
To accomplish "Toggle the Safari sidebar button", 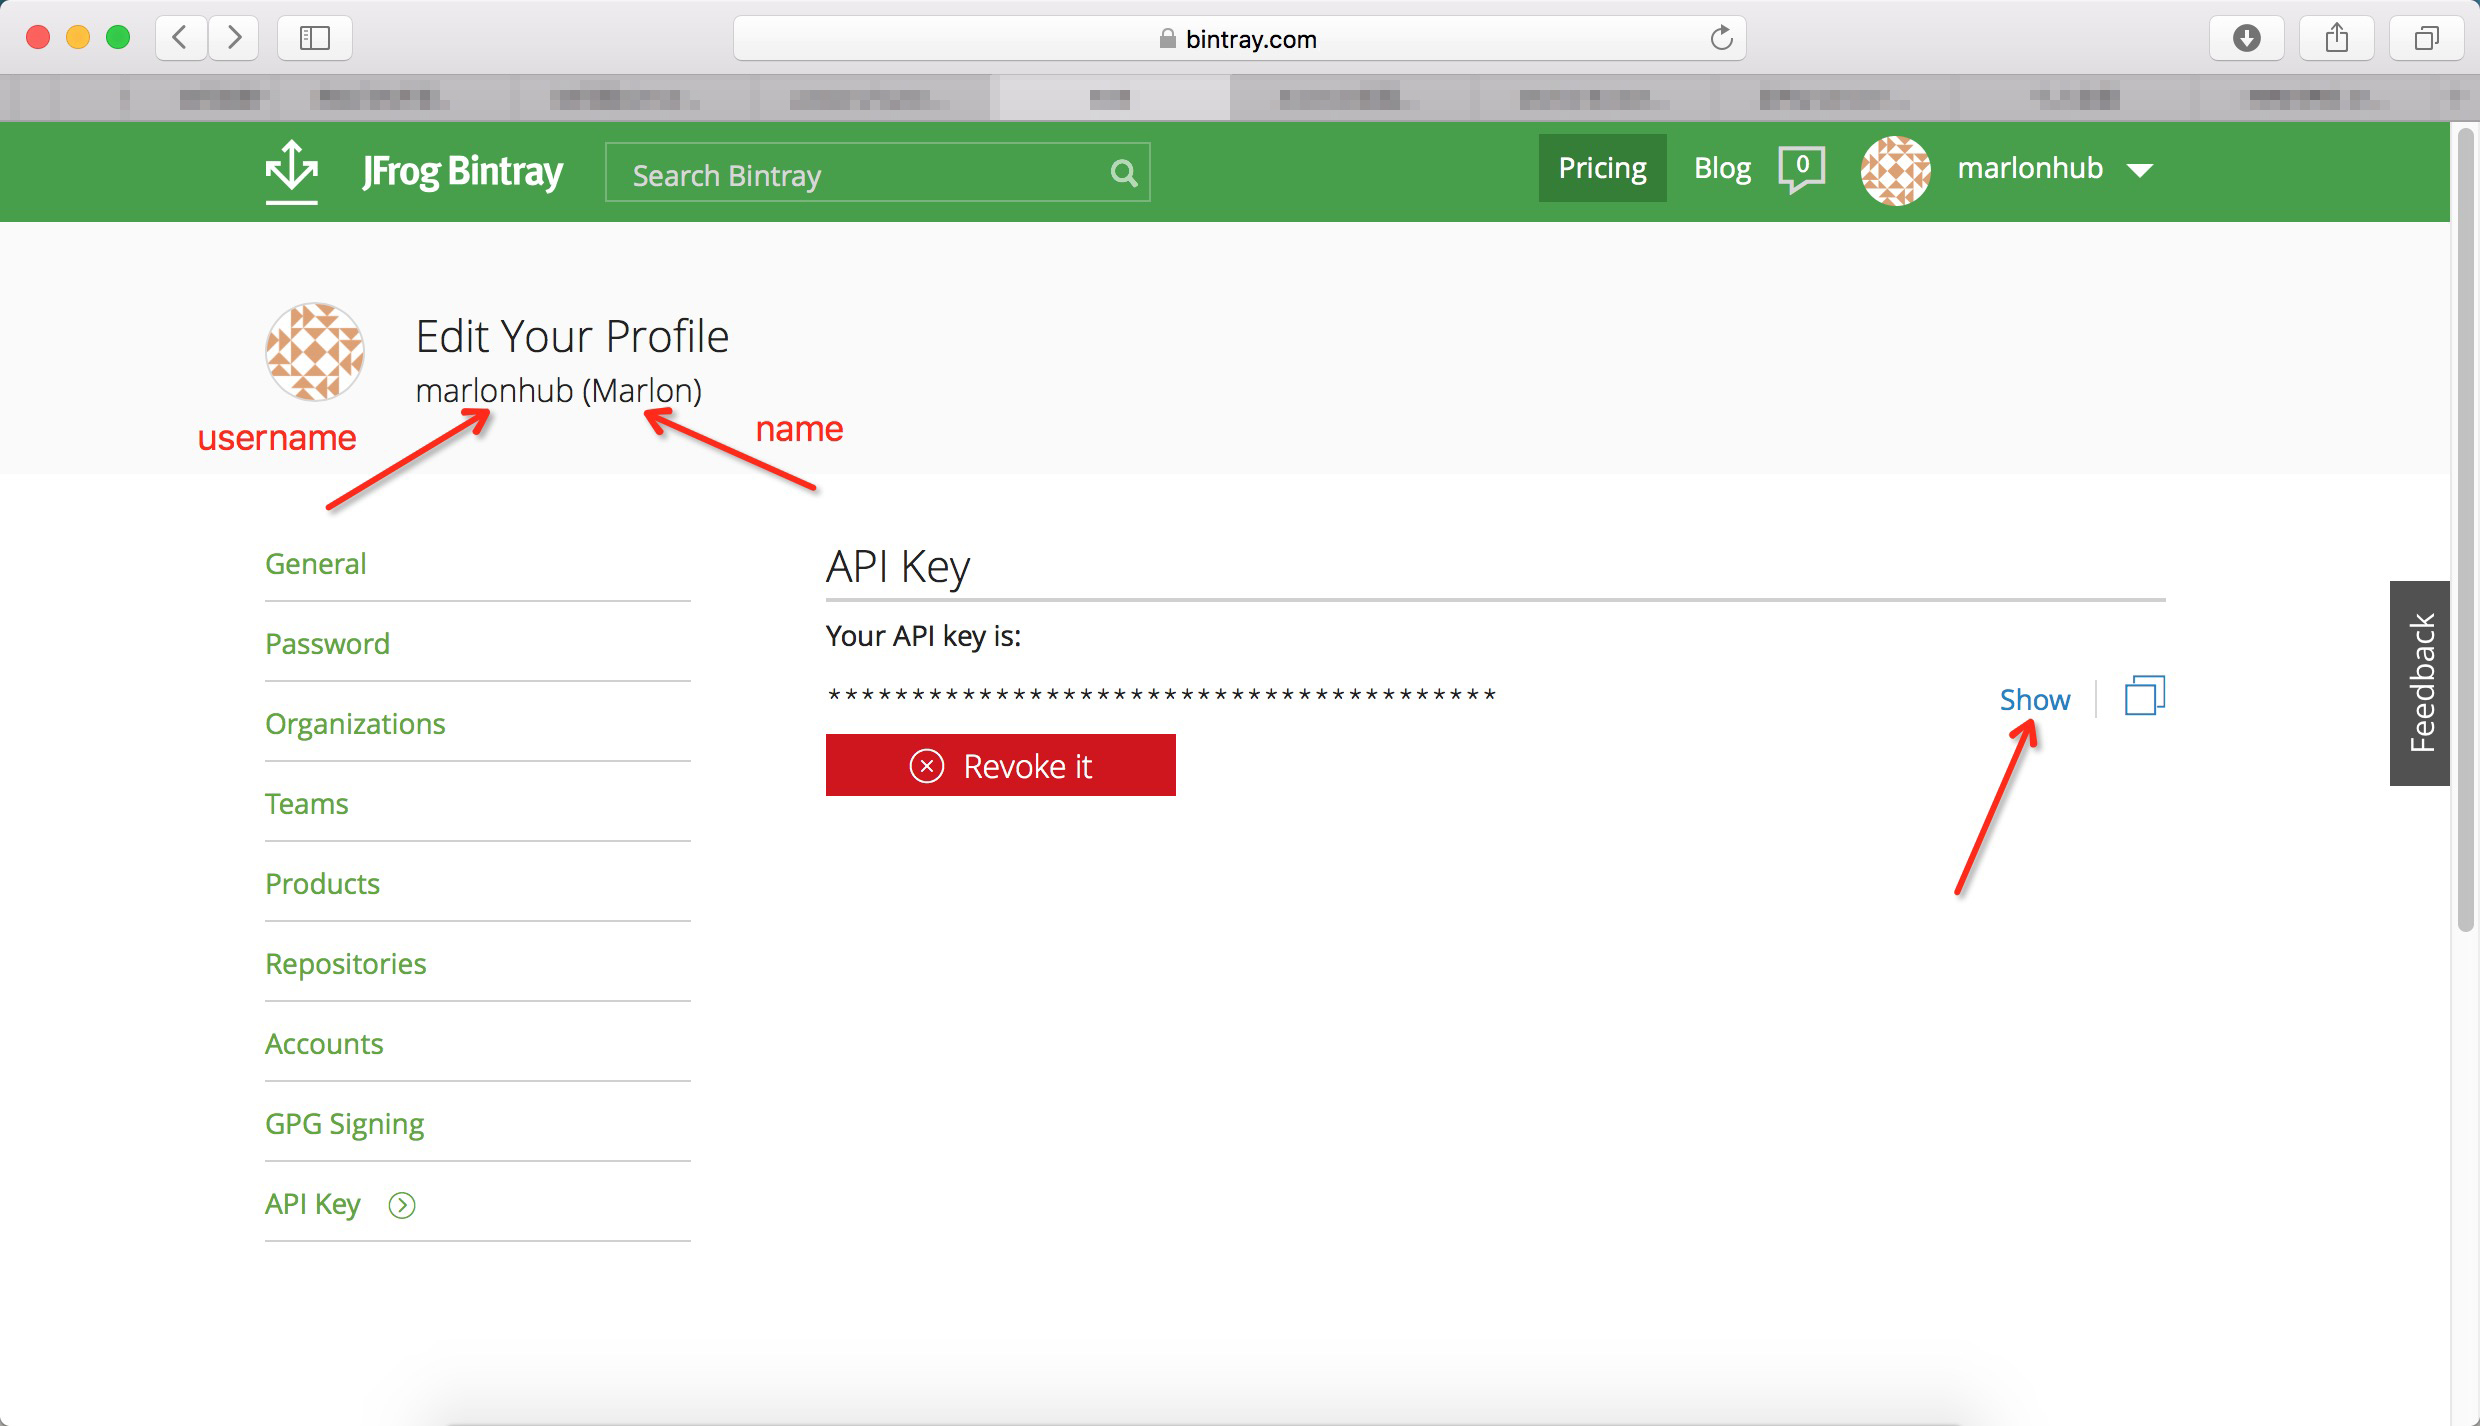I will (315, 38).
